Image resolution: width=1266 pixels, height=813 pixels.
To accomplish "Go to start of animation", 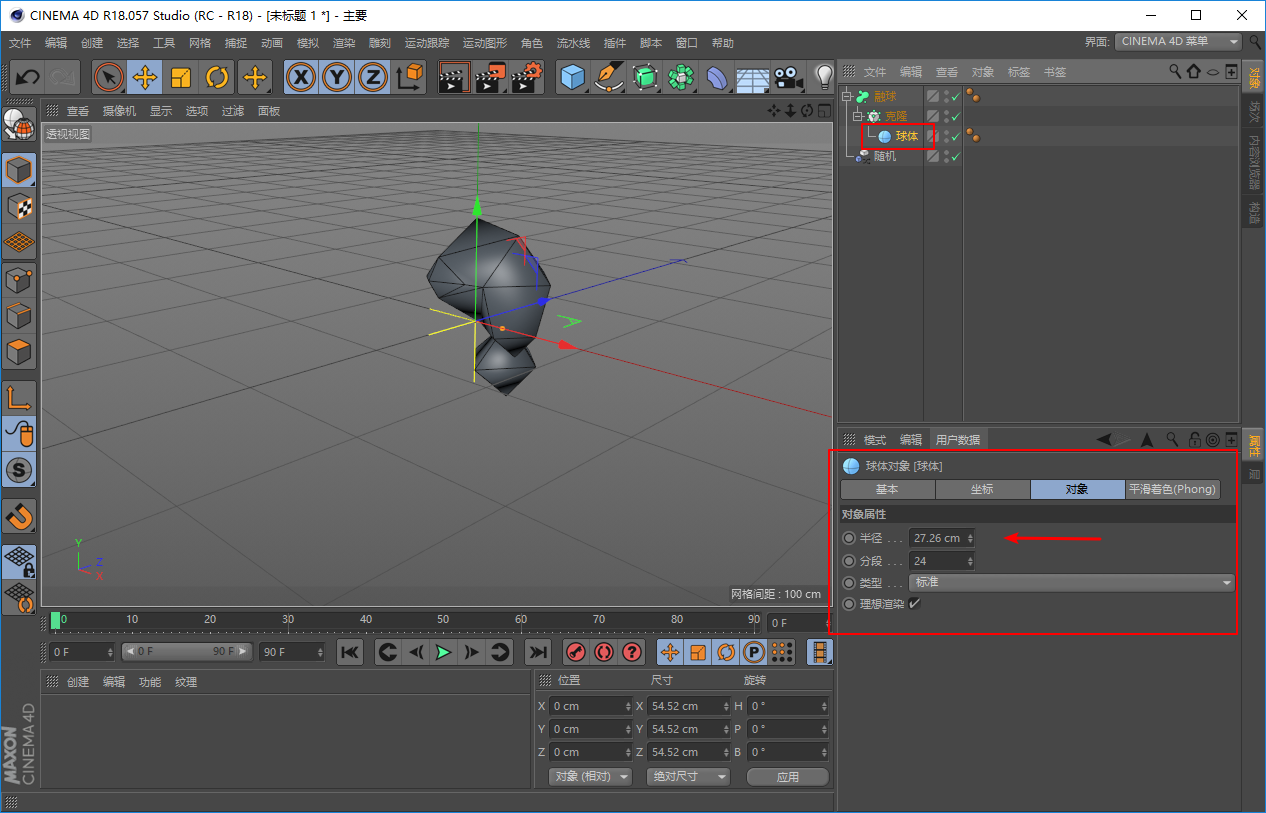I will [349, 652].
